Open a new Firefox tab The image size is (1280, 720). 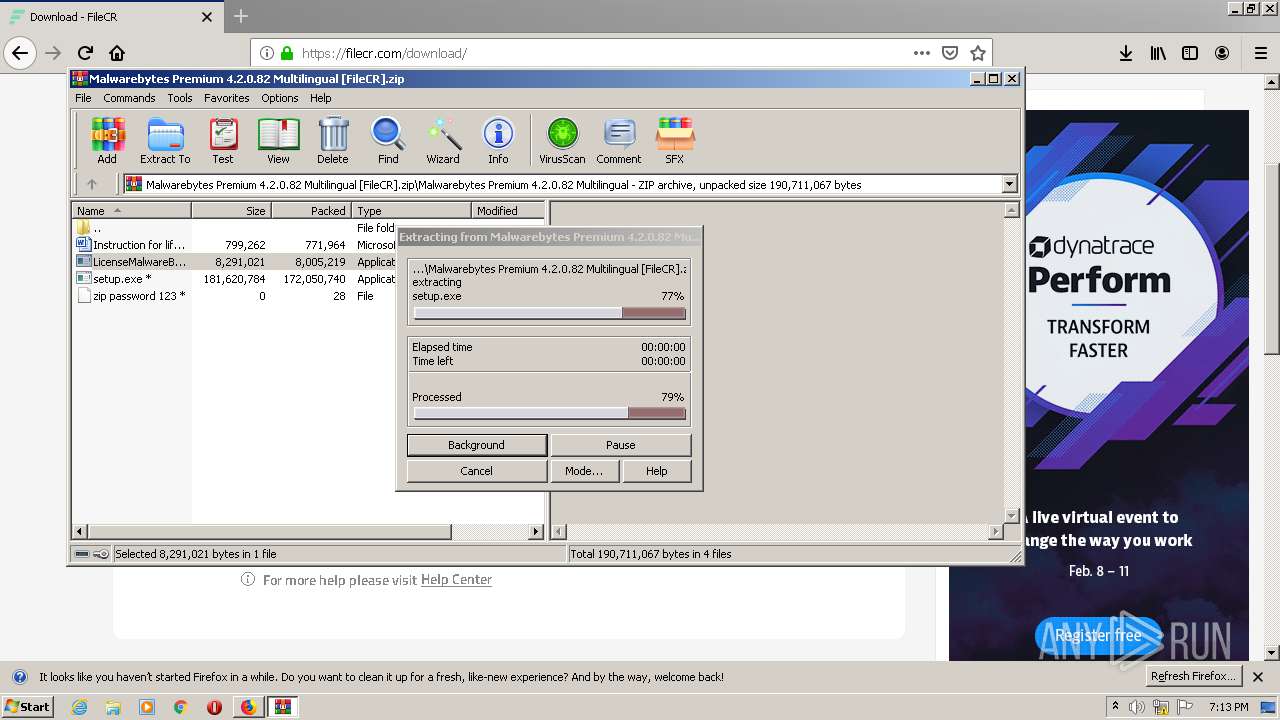click(x=241, y=16)
